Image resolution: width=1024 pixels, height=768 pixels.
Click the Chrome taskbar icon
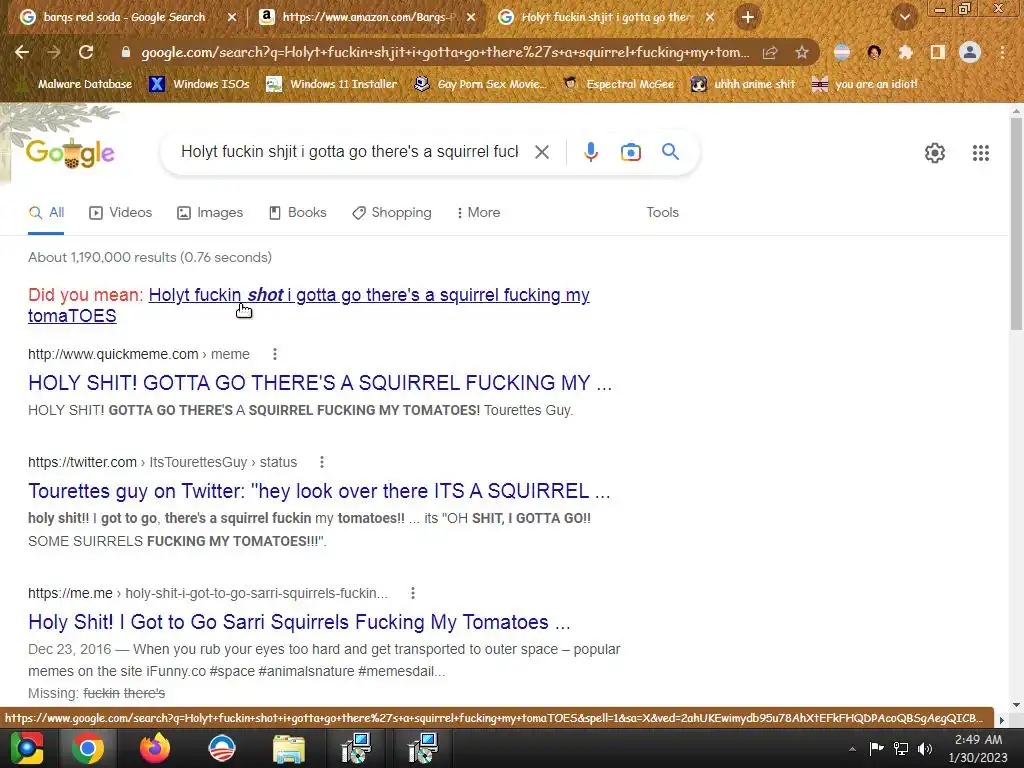pyautogui.click(x=88, y=748)
